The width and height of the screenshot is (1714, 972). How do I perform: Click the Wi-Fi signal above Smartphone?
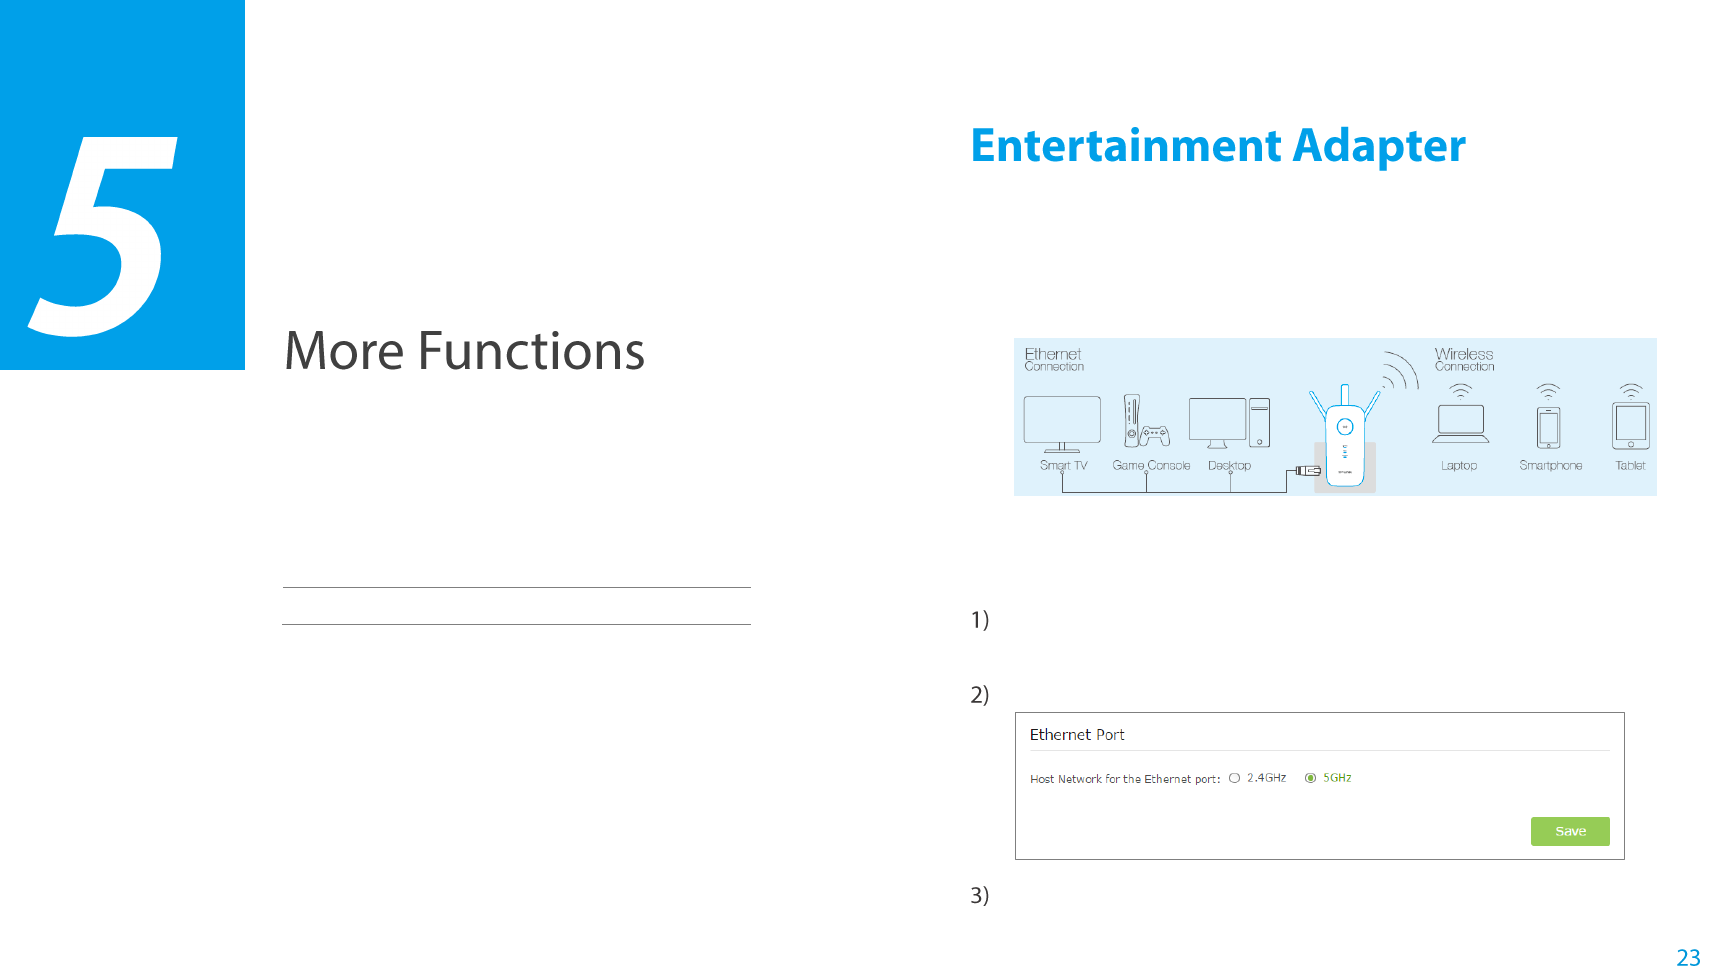tap(1548, 391)
